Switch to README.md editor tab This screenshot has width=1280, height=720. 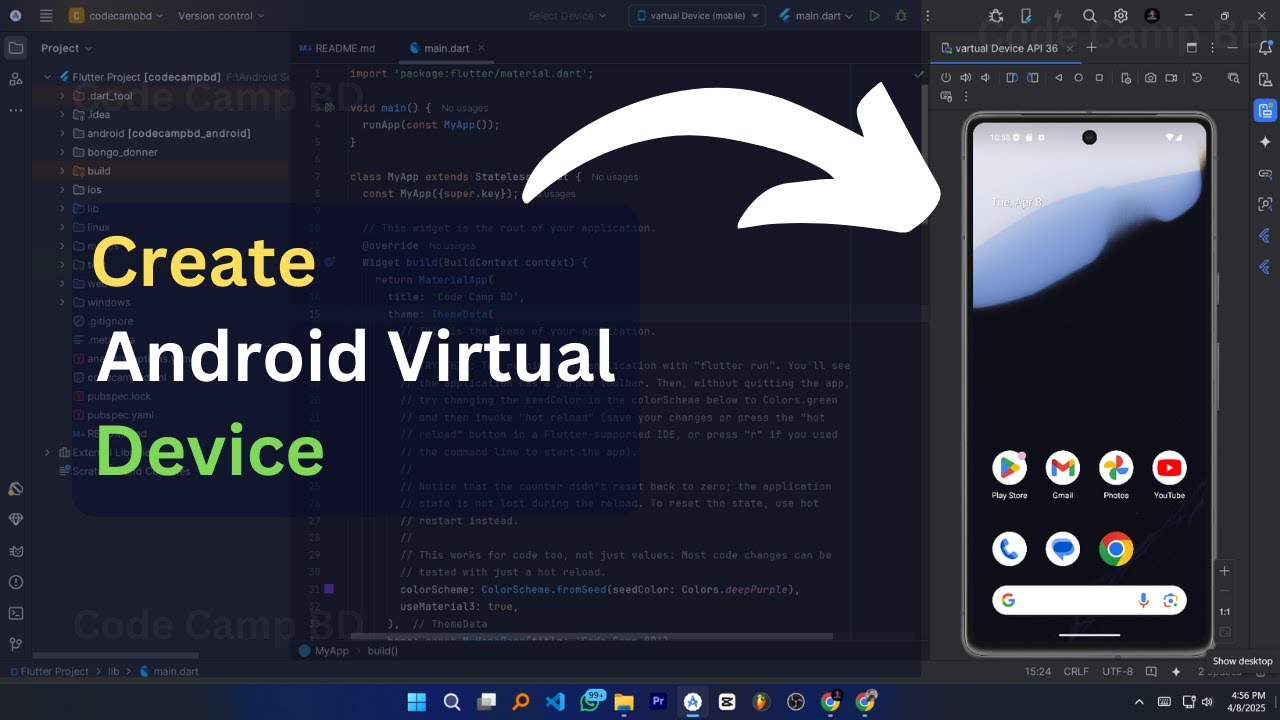coord(338,48)
